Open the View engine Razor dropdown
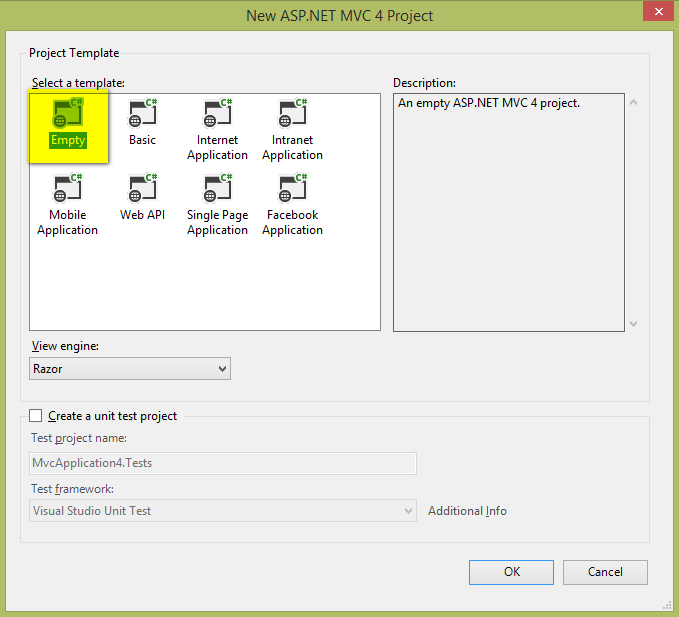 click(130, 369)
